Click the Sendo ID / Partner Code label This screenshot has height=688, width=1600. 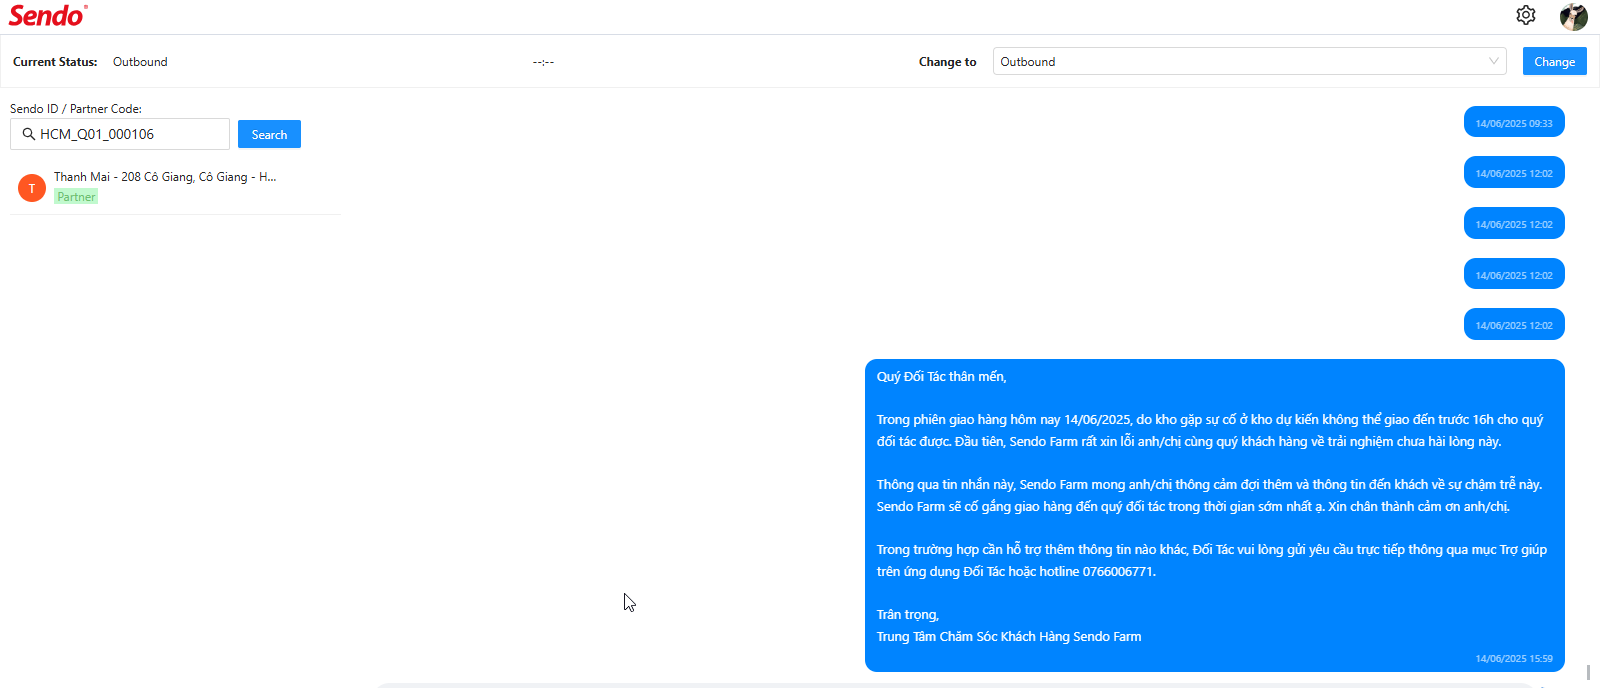(76, 109)
